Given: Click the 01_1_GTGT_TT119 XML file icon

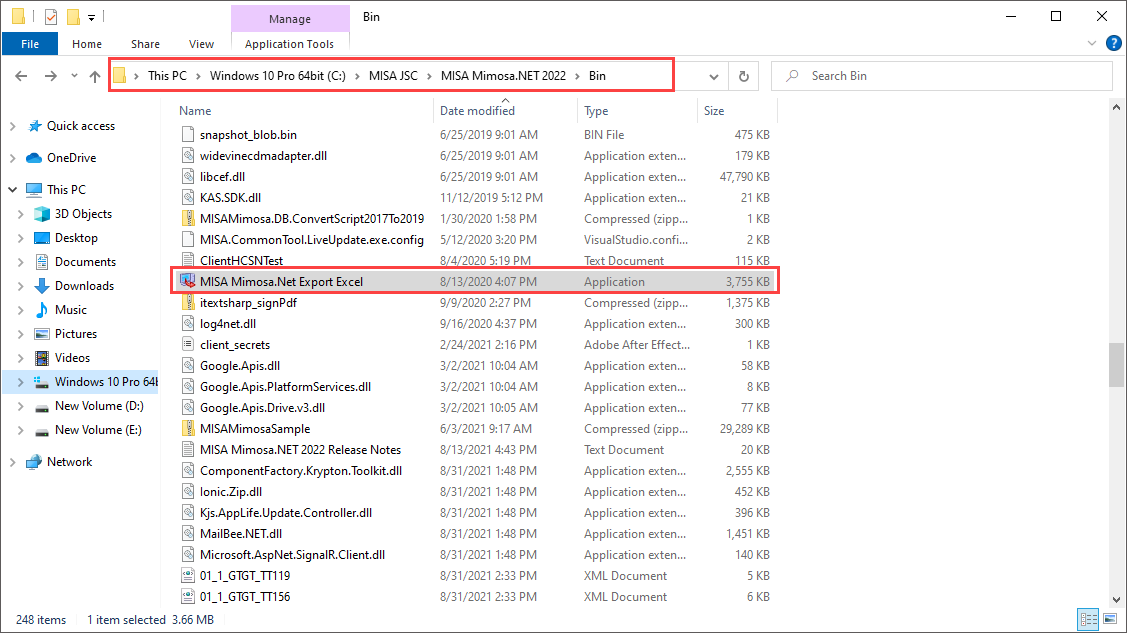Looking at the screenshot, I should (x=188, y=576).
